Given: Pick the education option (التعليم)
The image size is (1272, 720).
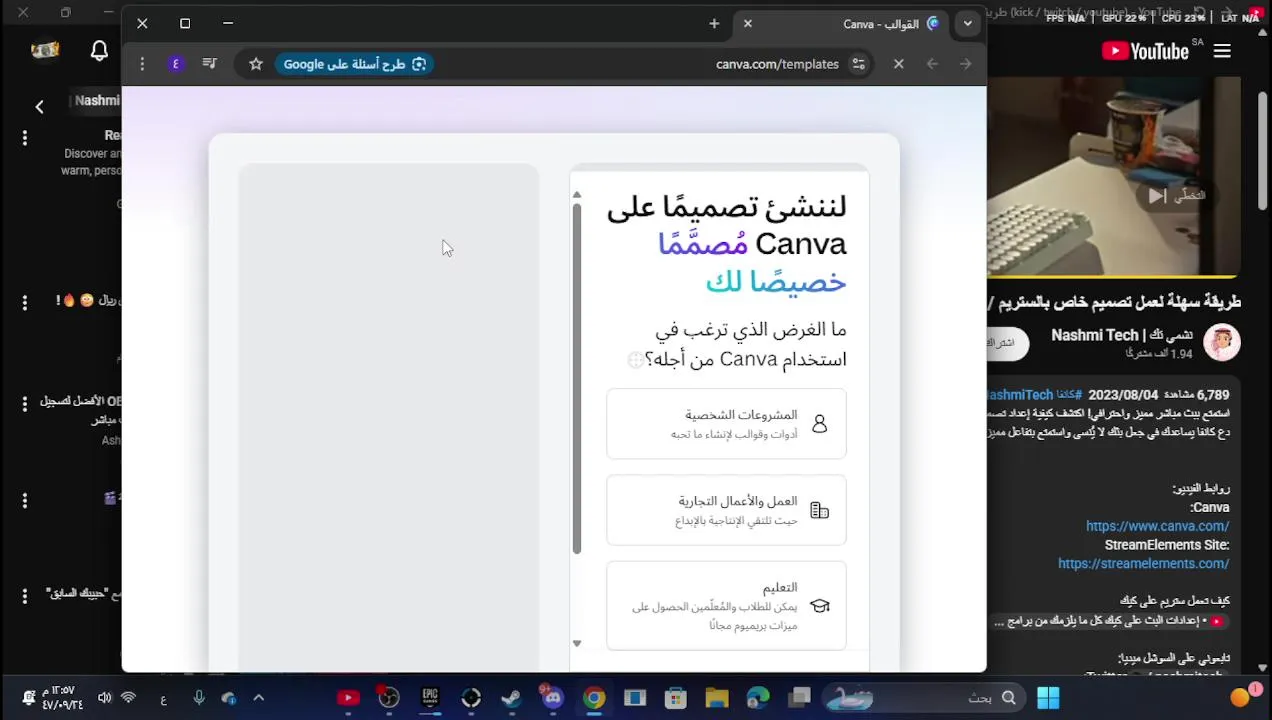Looking at the screenshot, I should point(726,605).
